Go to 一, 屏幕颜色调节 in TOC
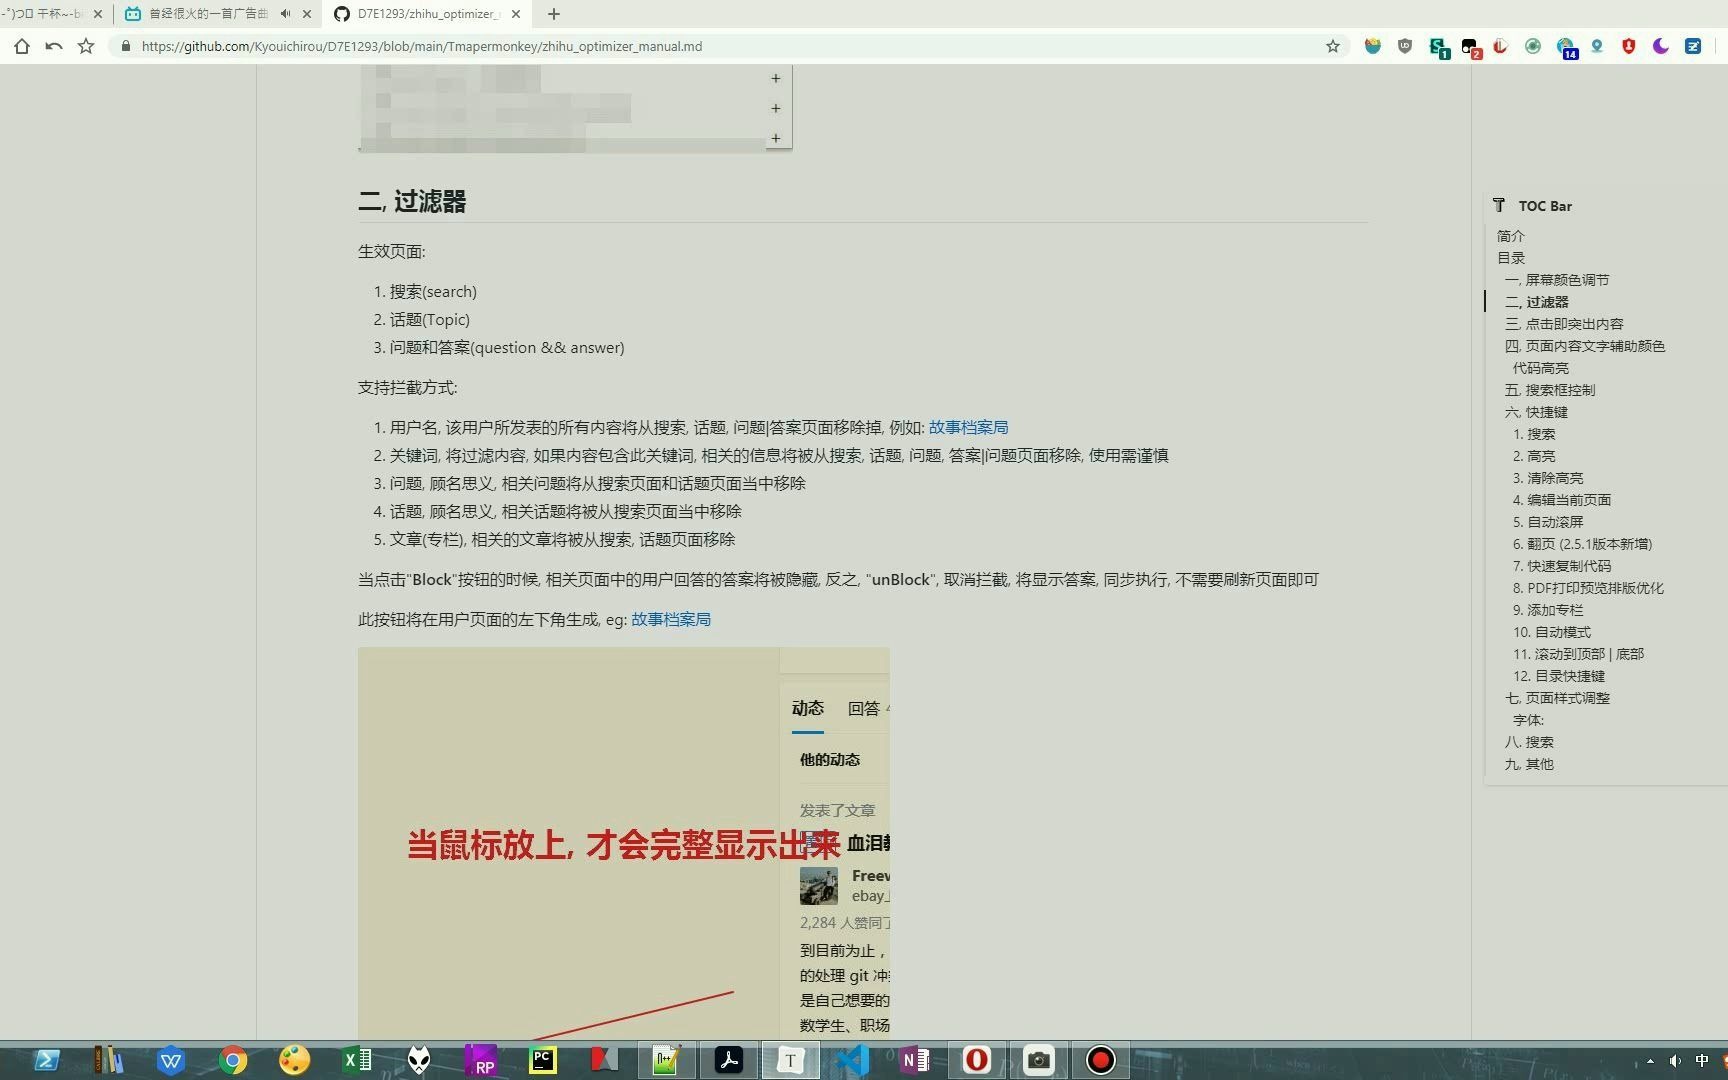The height and width of the screenshot is (1080, 1728). pyautogui.click(x=1557, y=280)
